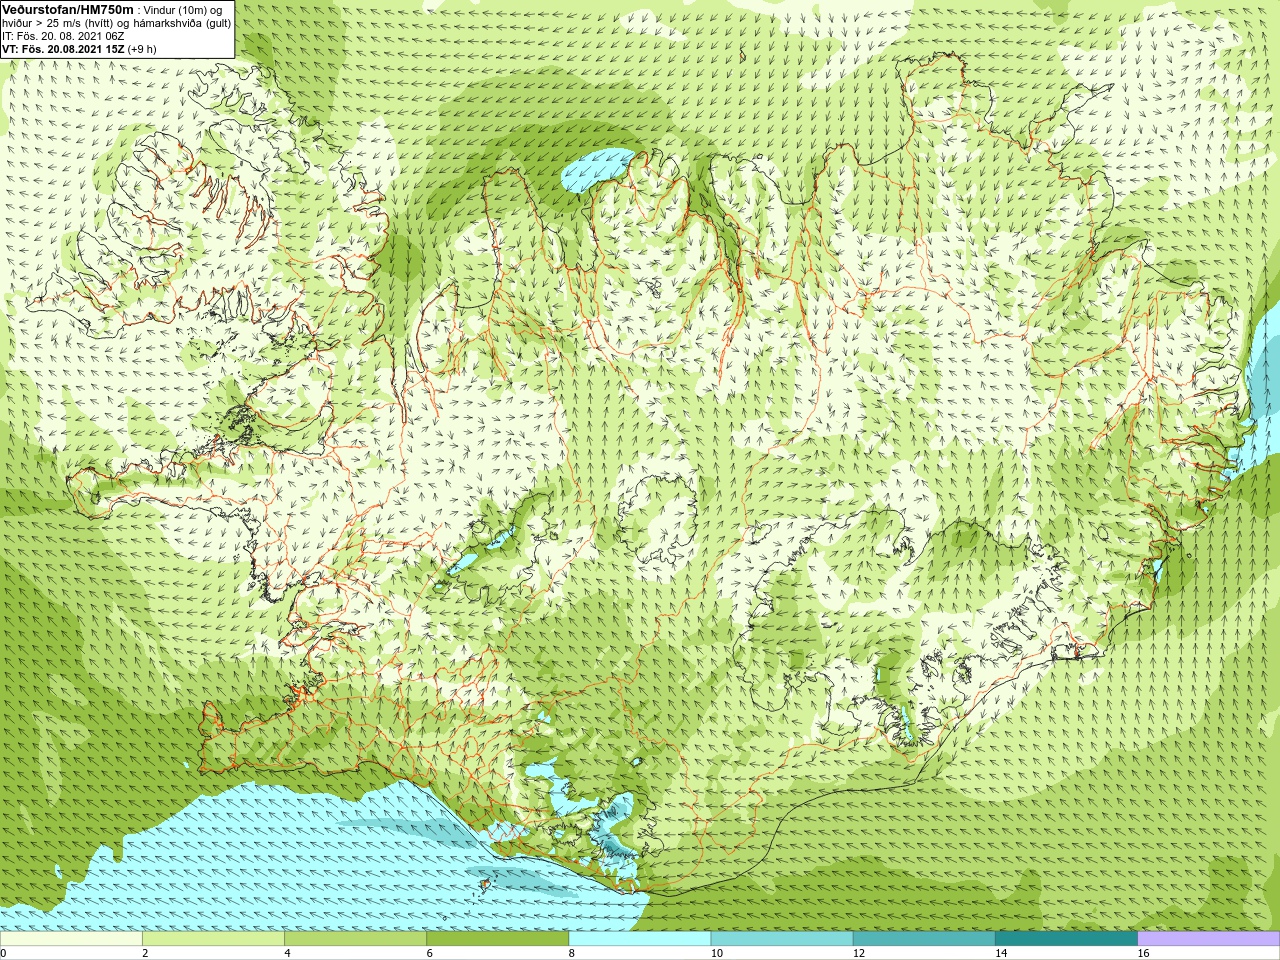Click the VT: Fös. 20.08.2021 15Z valid time

click(77, 48)
